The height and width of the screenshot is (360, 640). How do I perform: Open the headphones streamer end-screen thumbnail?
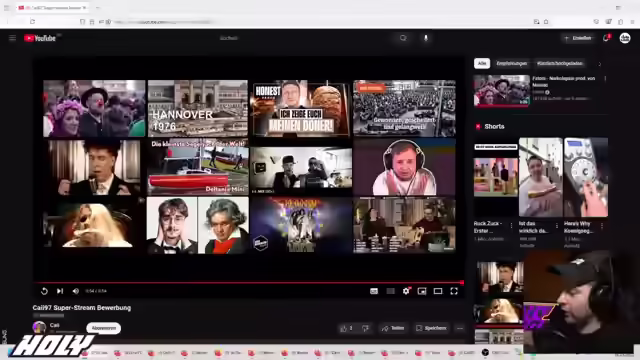[404, 167]
